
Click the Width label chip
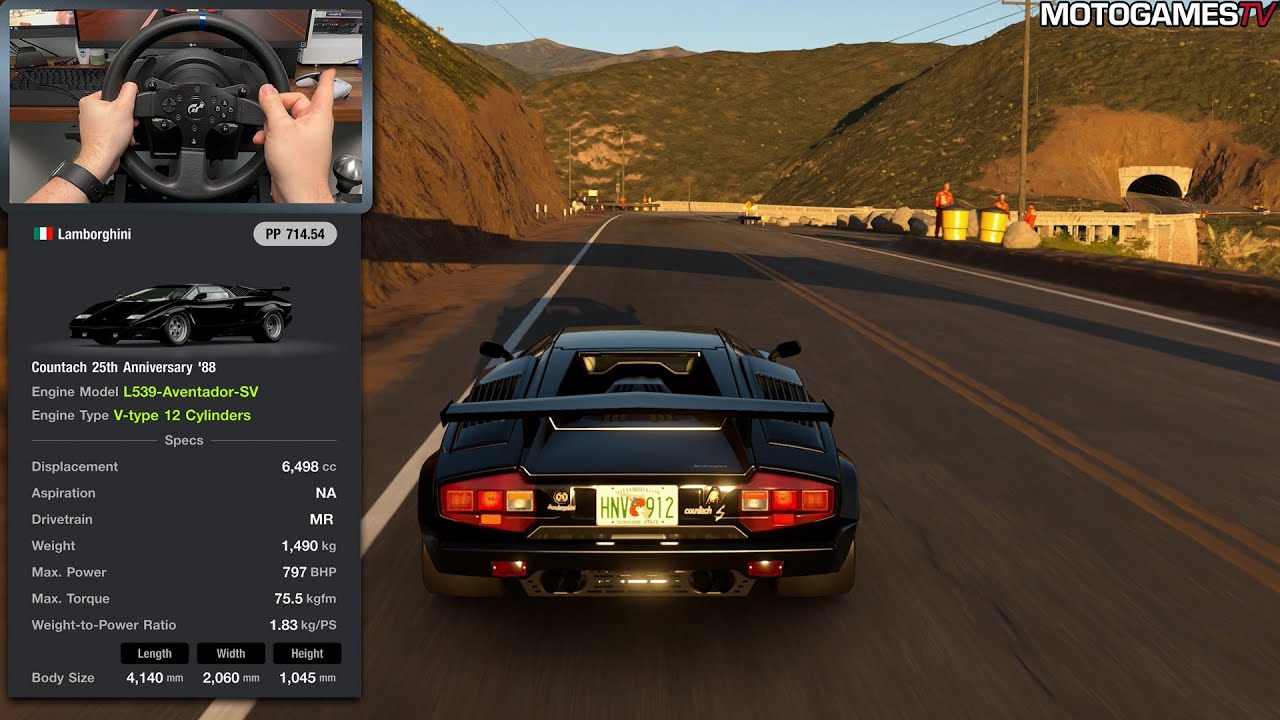[231, 653]
